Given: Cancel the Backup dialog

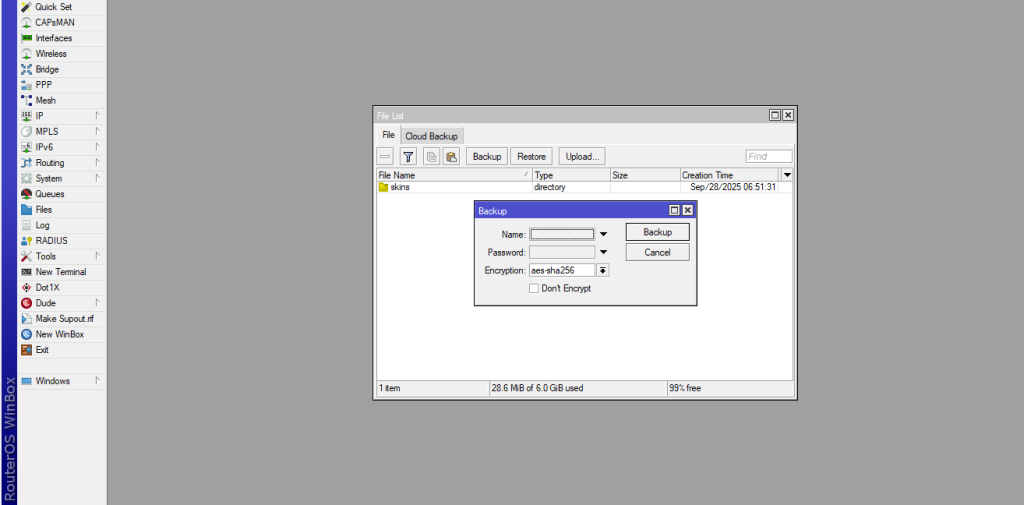Looking at the screenshot, I should click(x=657, y=252).
